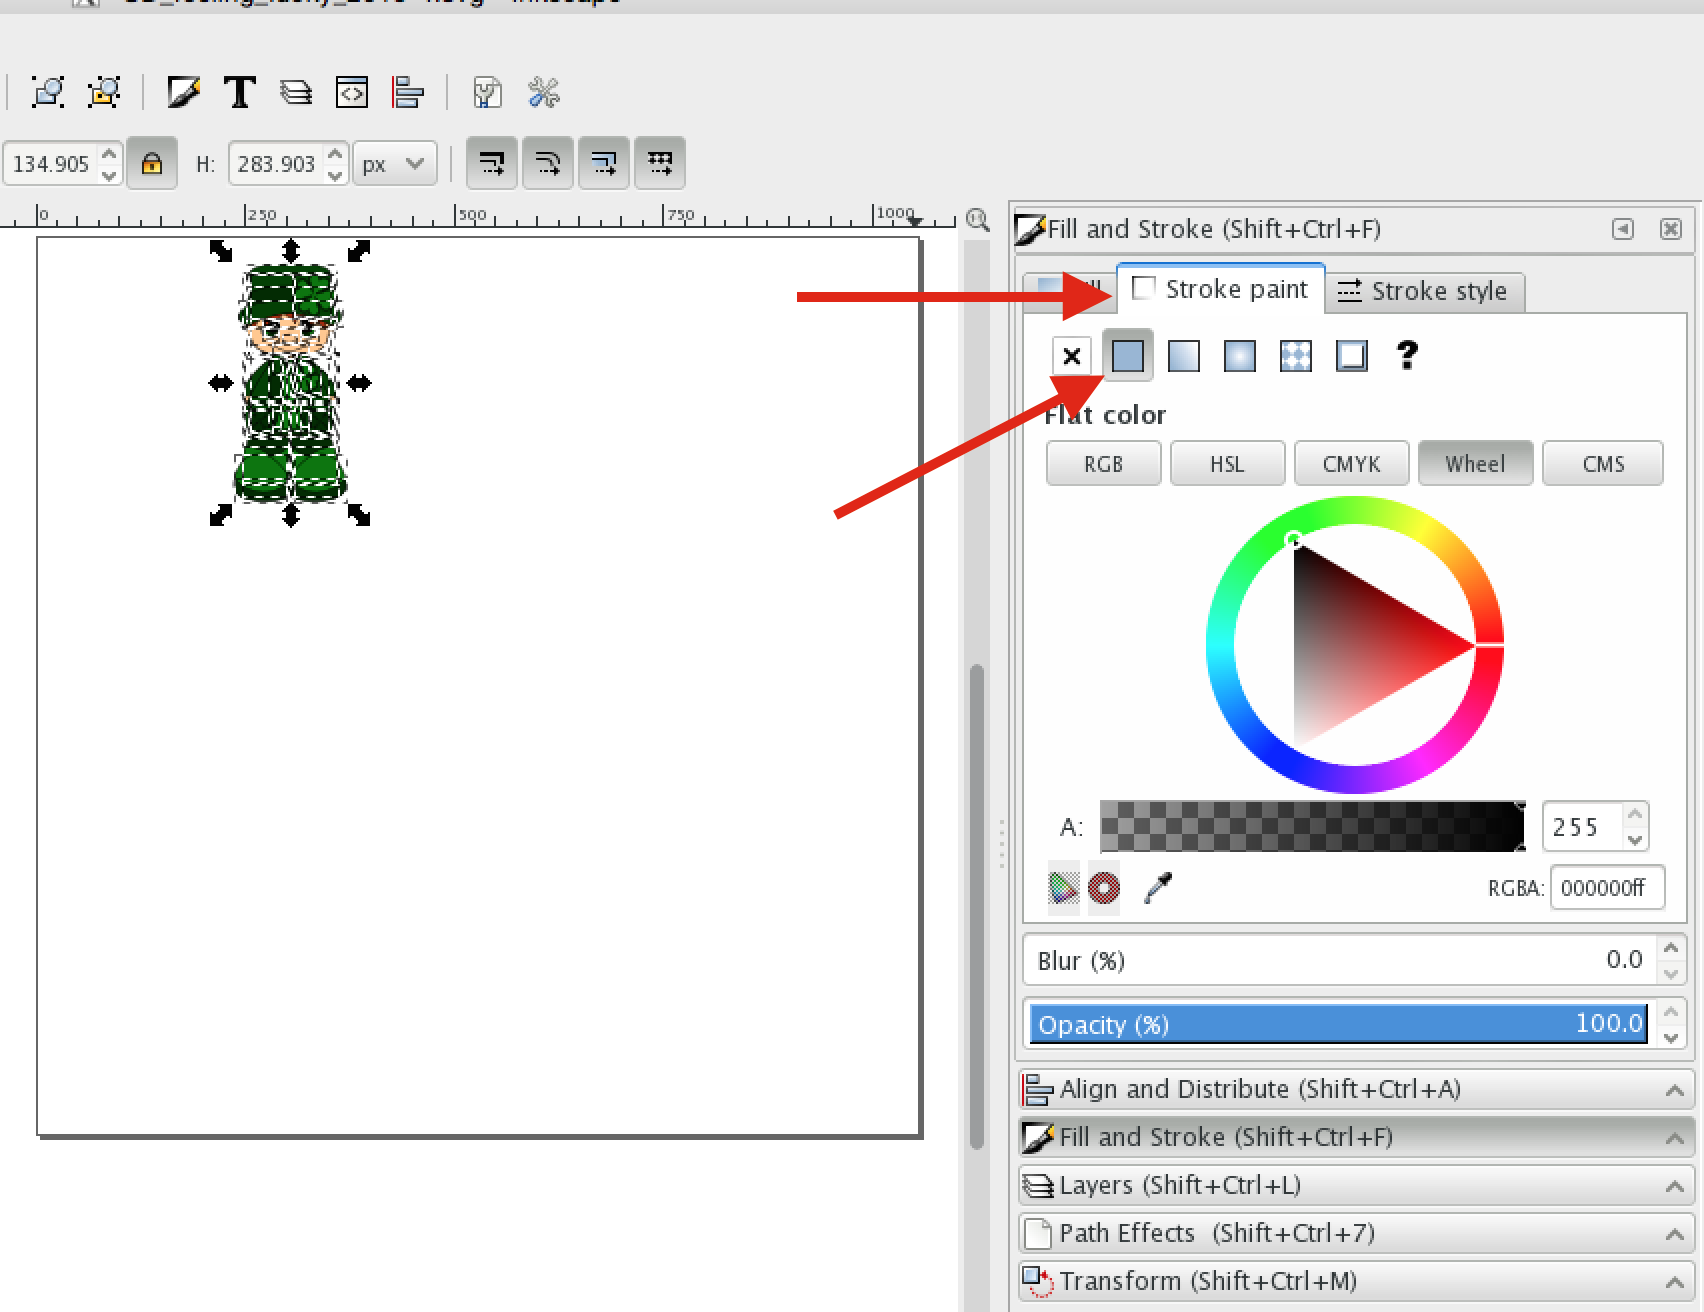Expand the Transform panel
The width and height of the screenshot is (1704, 1312).
point(1356,1281)
